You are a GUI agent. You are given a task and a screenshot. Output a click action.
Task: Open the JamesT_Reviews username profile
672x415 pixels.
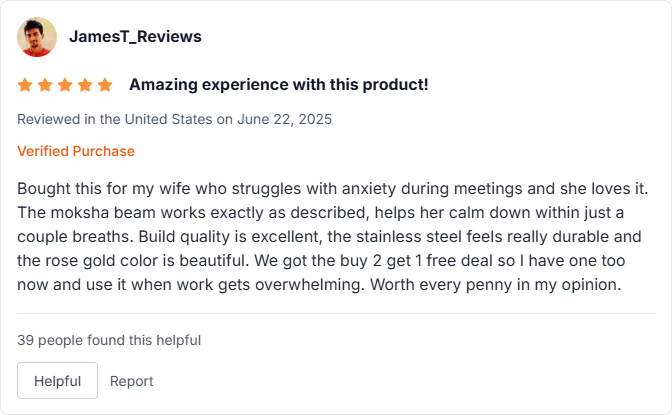pyautogui.click(x=135, y=37)
